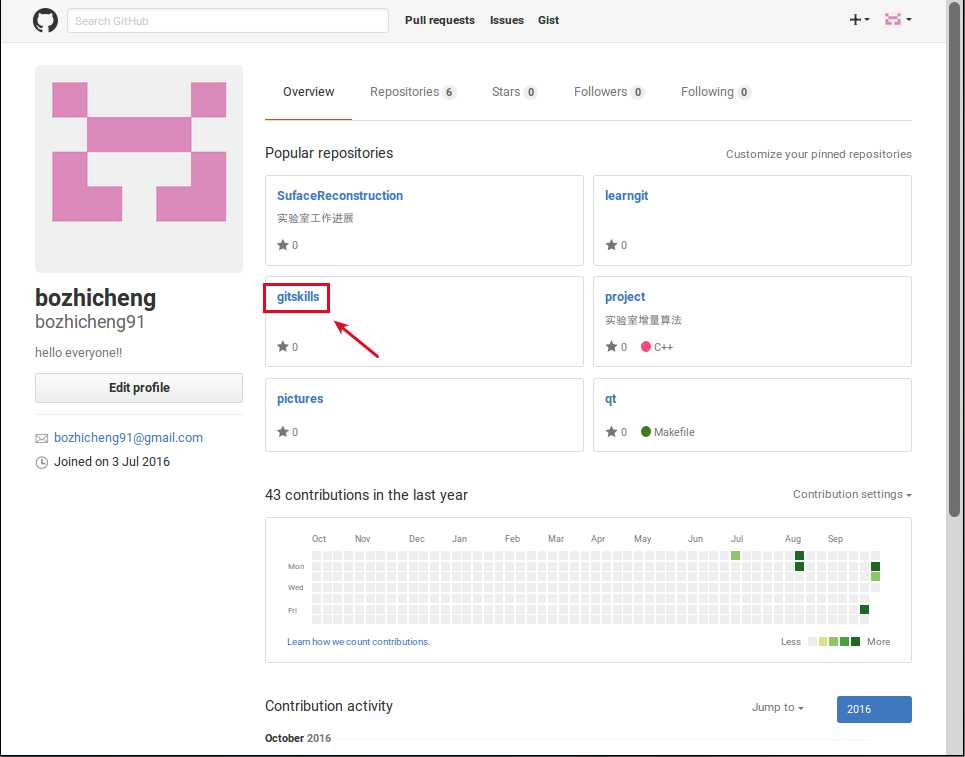Open the Jump to dropdown
The width and height of the screenshot is (965, 757).
[x=778, y=708]
